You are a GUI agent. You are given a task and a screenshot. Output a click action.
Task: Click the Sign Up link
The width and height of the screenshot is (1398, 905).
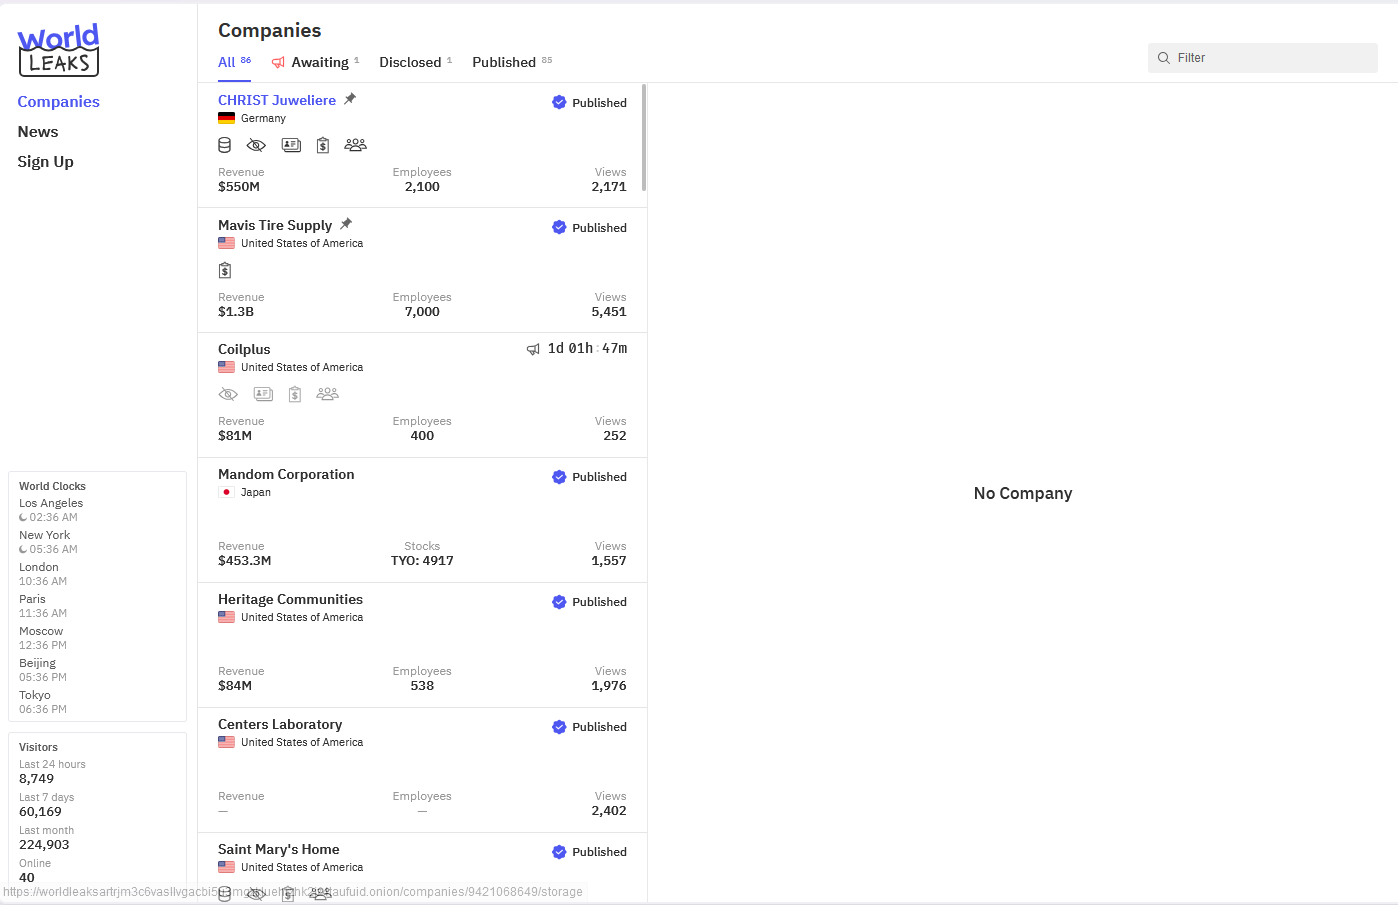[x=46, y=162]
